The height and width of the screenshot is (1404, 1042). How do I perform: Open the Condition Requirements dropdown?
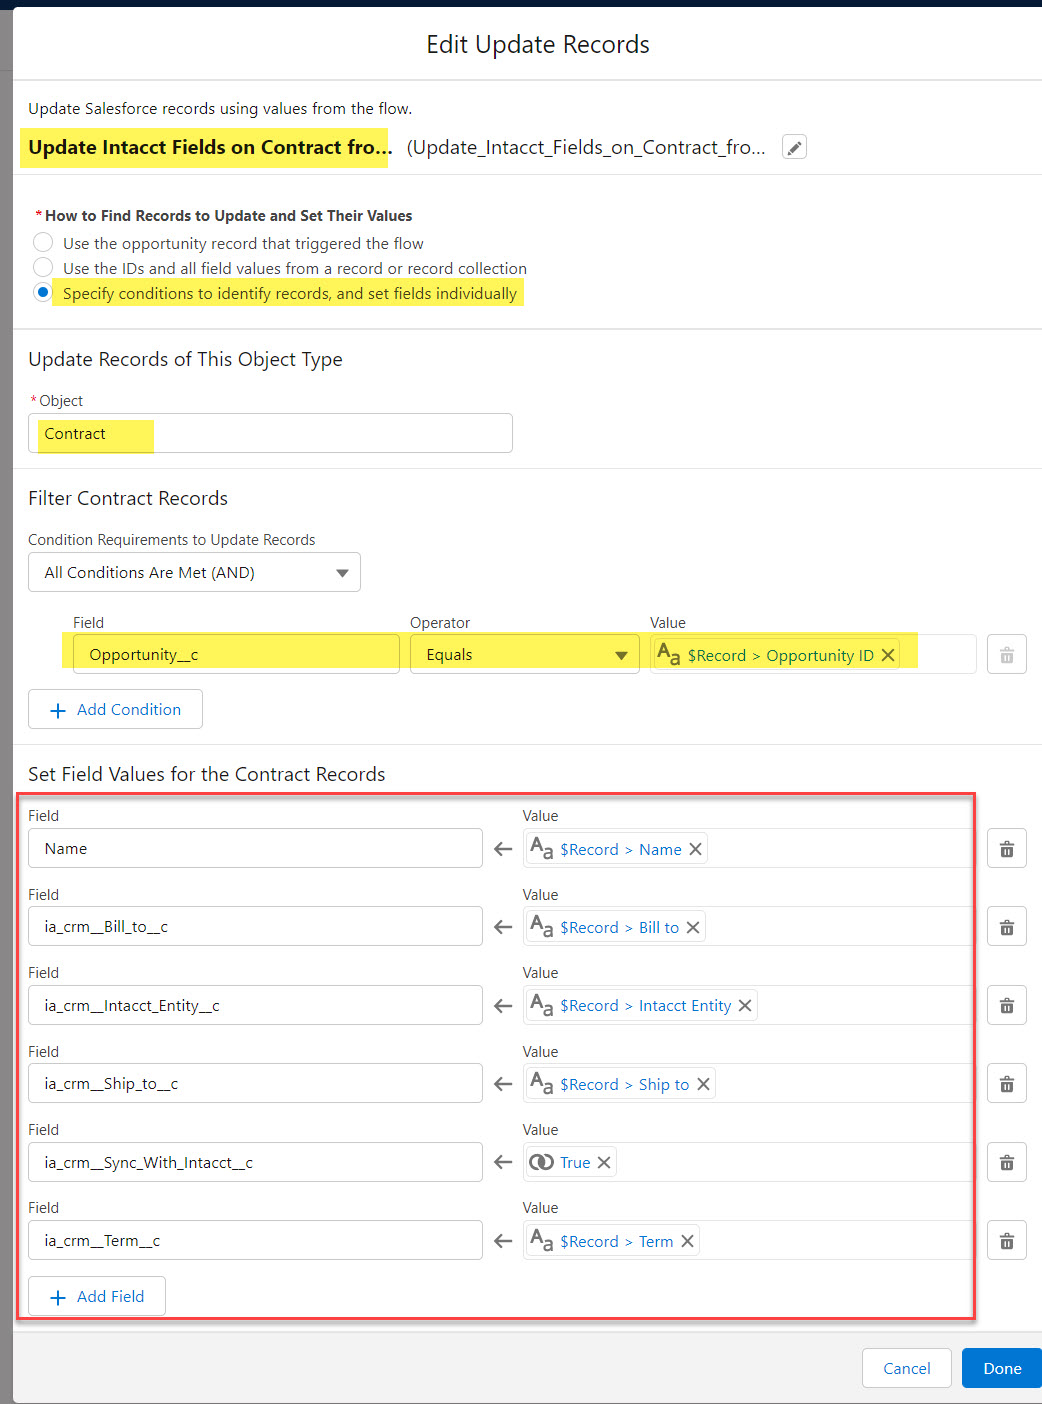(x=194, y=573)
